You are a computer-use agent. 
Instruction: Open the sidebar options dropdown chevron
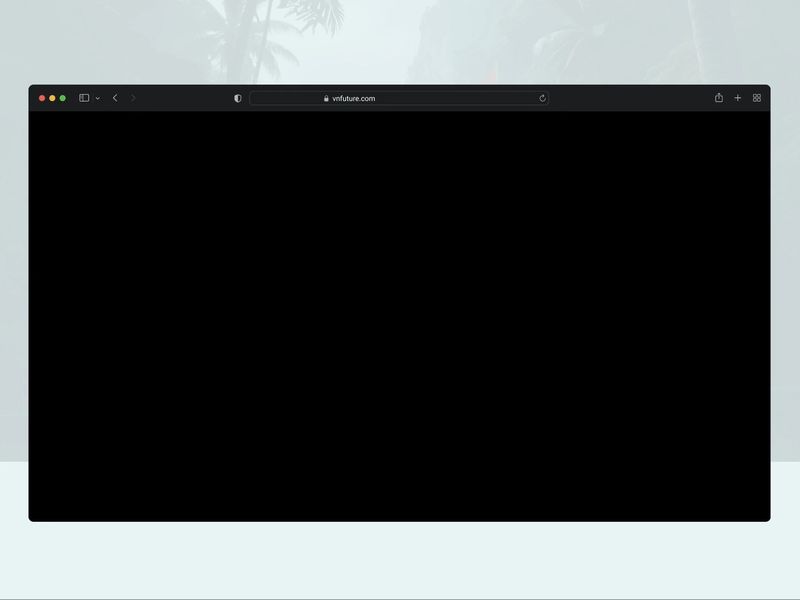[97, 98]
